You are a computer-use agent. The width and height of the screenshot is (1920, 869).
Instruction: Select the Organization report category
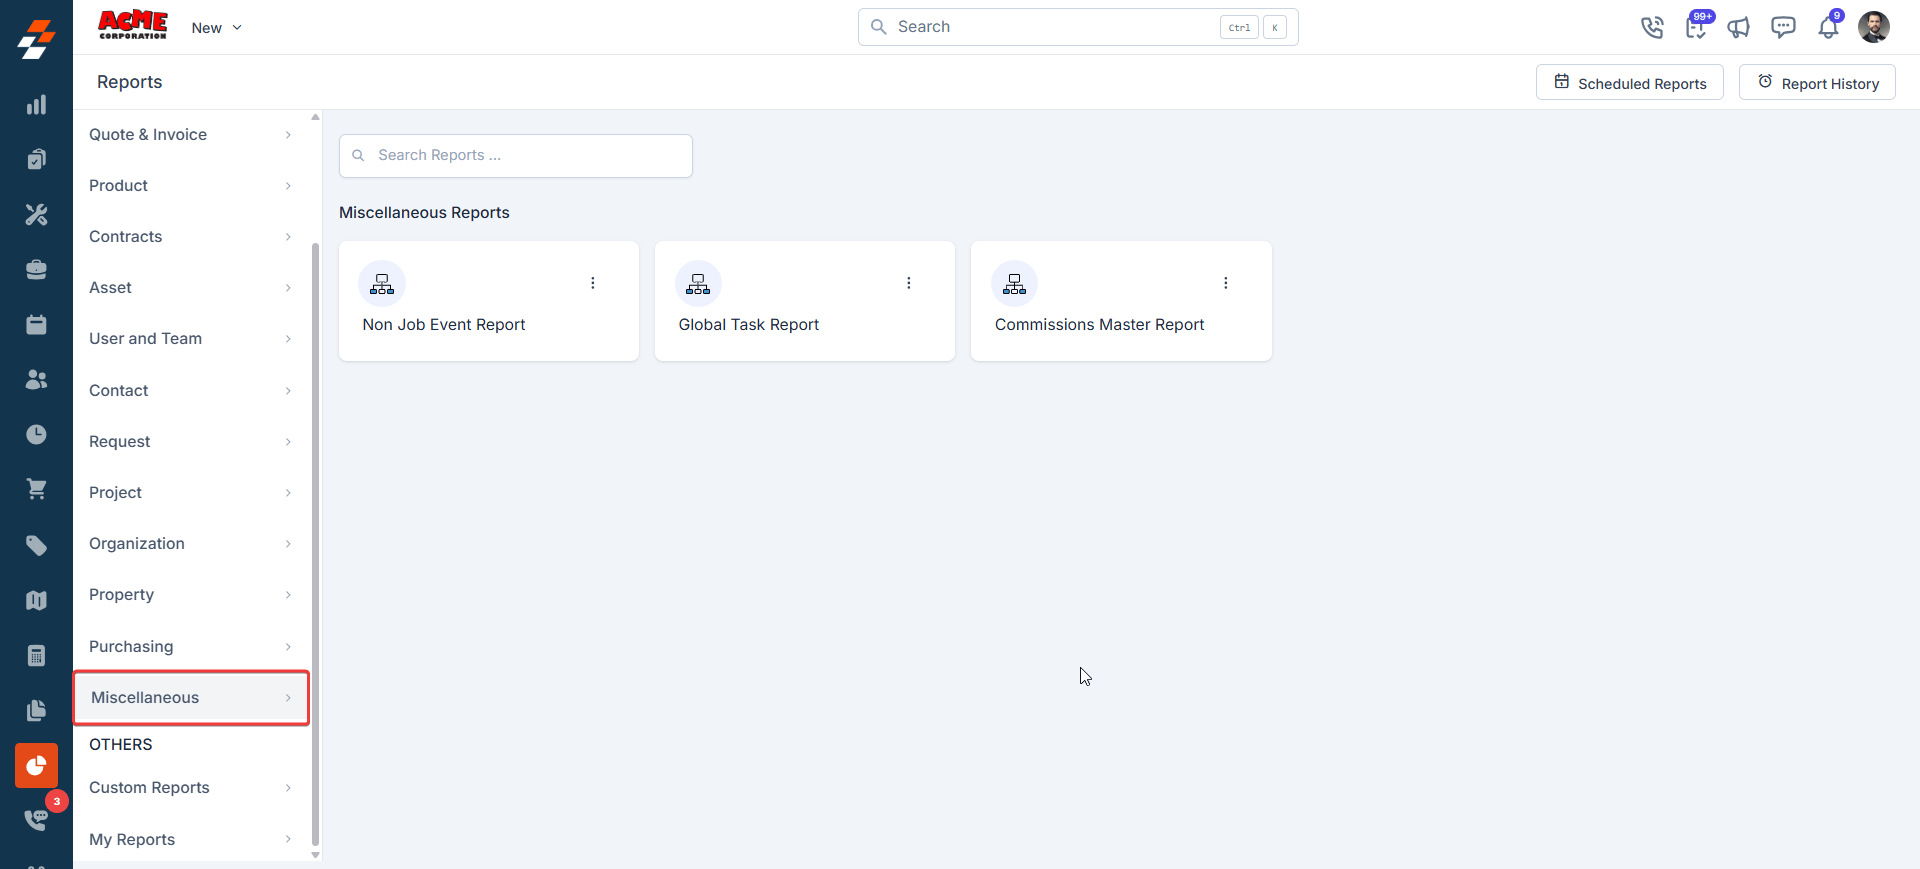(190, 544)
